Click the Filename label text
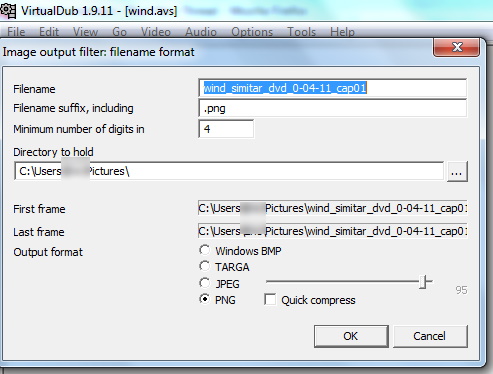Screen dimensions: 493x374 [x=34, y=89]
